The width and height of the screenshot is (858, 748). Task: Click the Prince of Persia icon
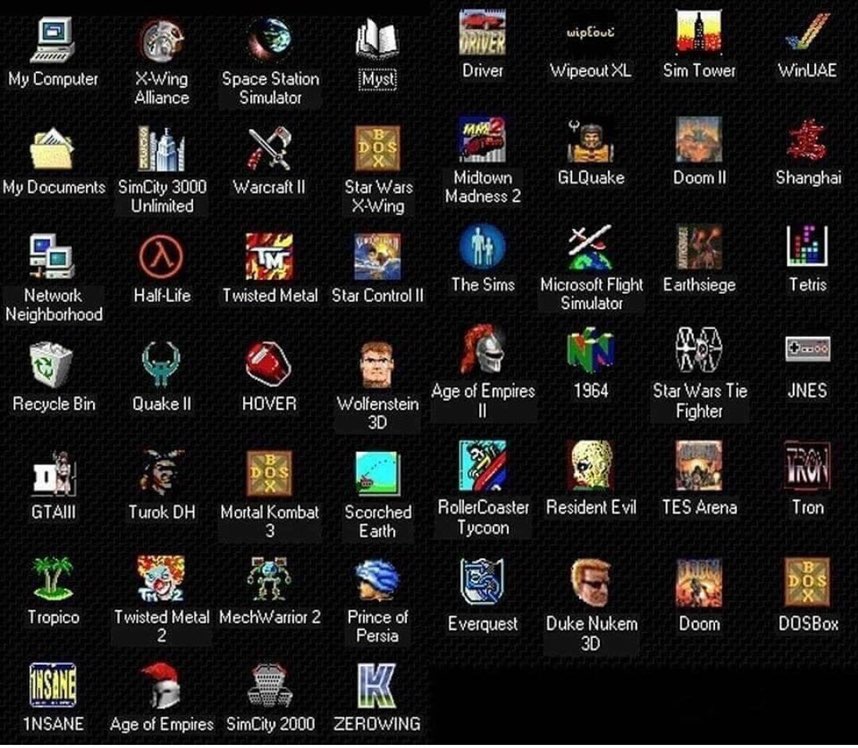[378, 579]
